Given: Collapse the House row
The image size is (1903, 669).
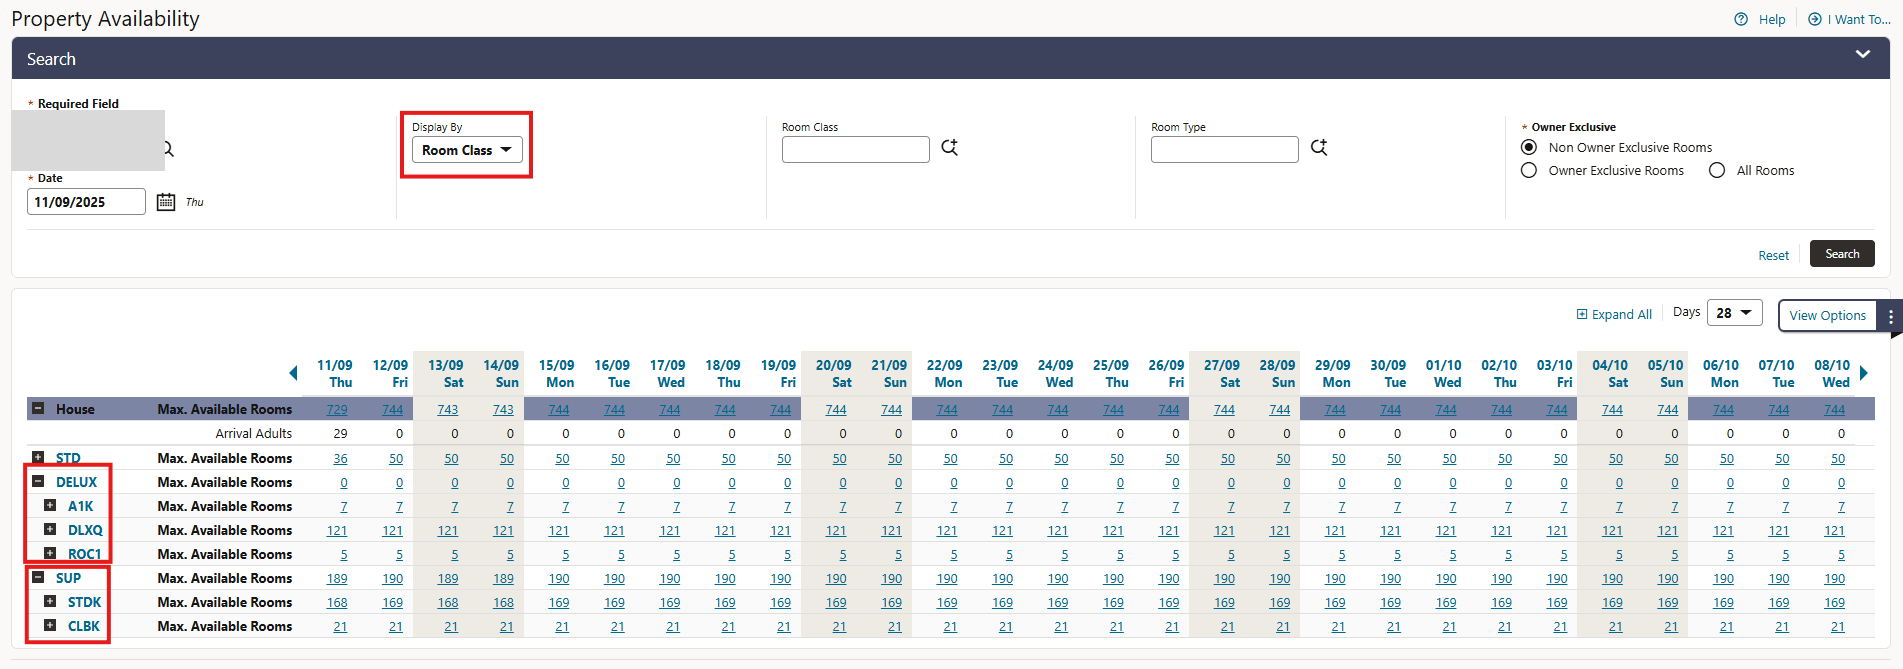Looking at the screenshot, I should tap(38, 408).
